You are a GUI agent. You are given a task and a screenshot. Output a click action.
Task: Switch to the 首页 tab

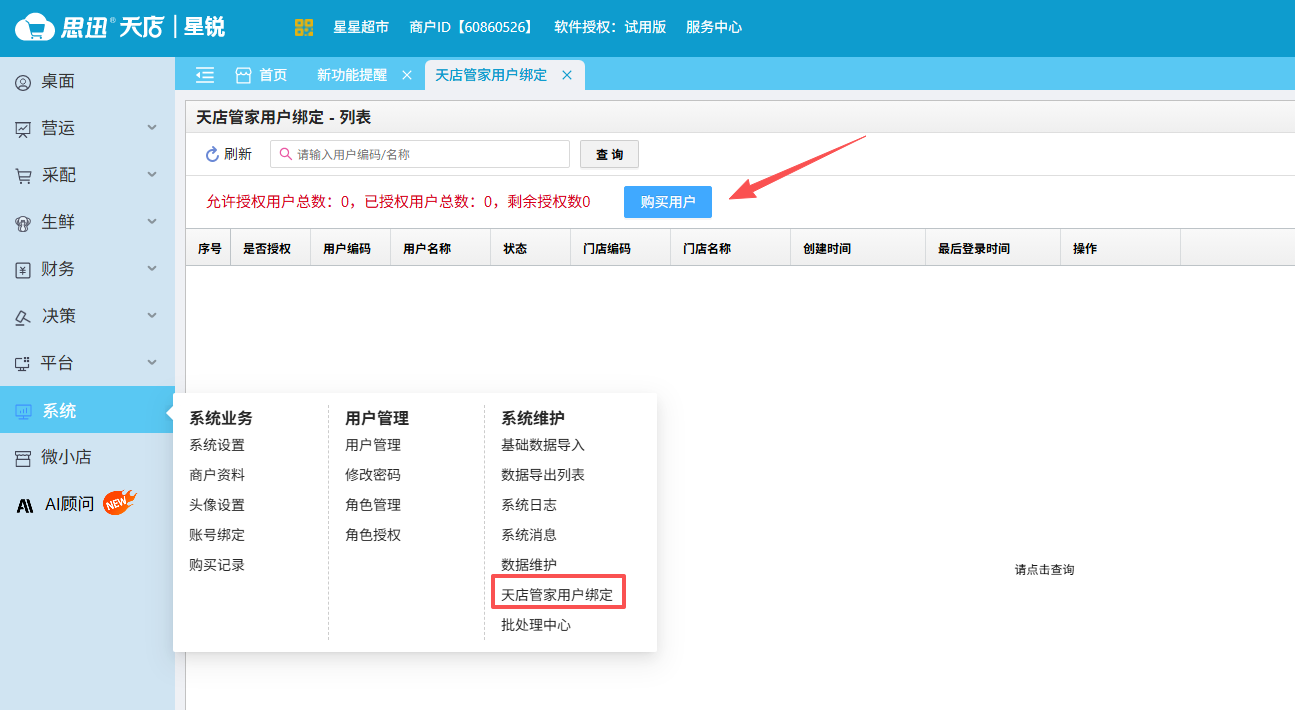click(x=262, y=75)
